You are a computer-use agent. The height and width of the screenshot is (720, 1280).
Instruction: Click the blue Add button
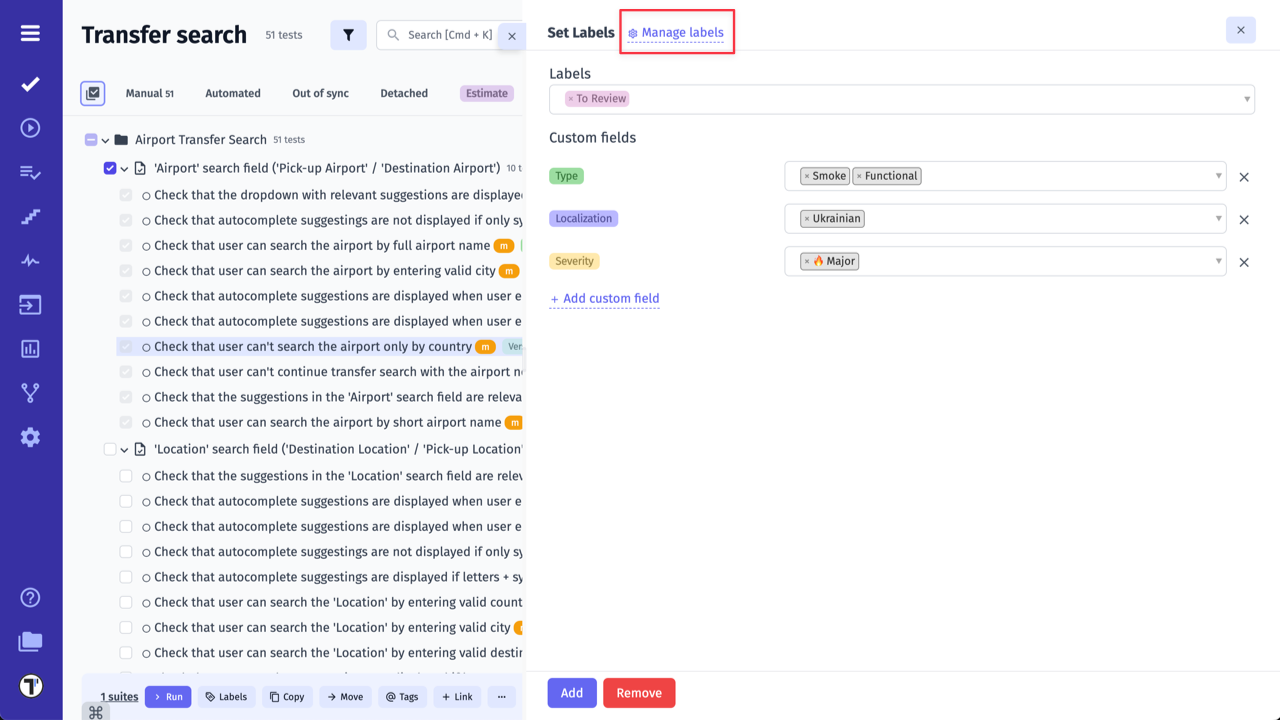(571, 692)
